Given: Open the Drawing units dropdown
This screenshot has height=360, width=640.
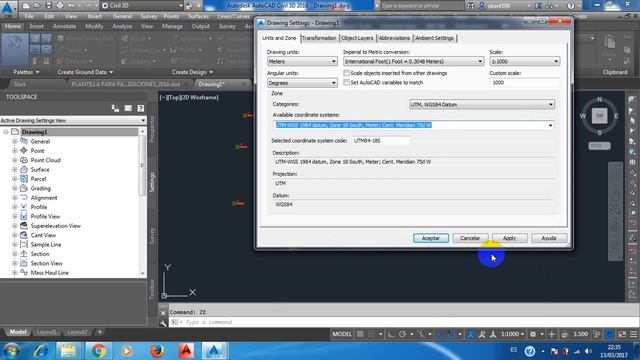Looking at the screenshot, I should click(302, 61).
